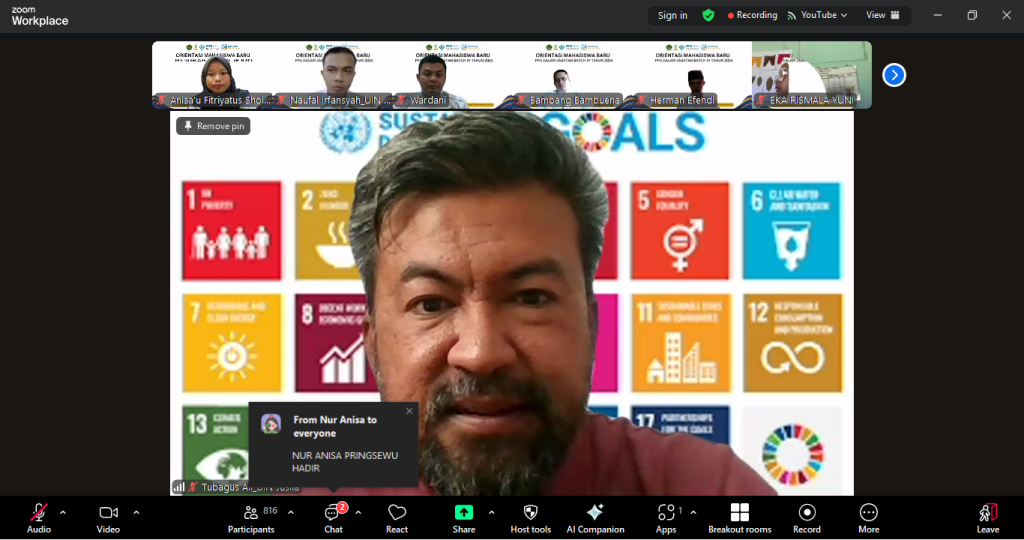Expand the Video options arrow
Image resolution: width=1024 pixels, height=540 pixels.
[136, 513]
